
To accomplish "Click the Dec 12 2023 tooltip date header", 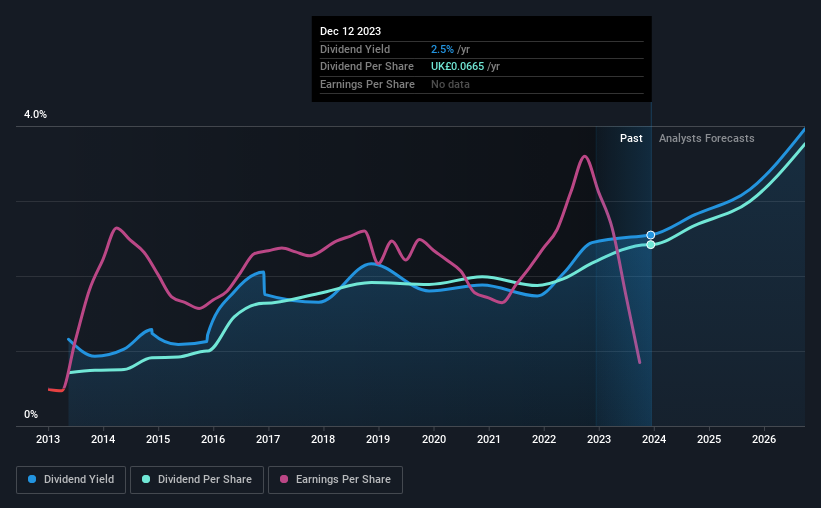I will [350, 31].
